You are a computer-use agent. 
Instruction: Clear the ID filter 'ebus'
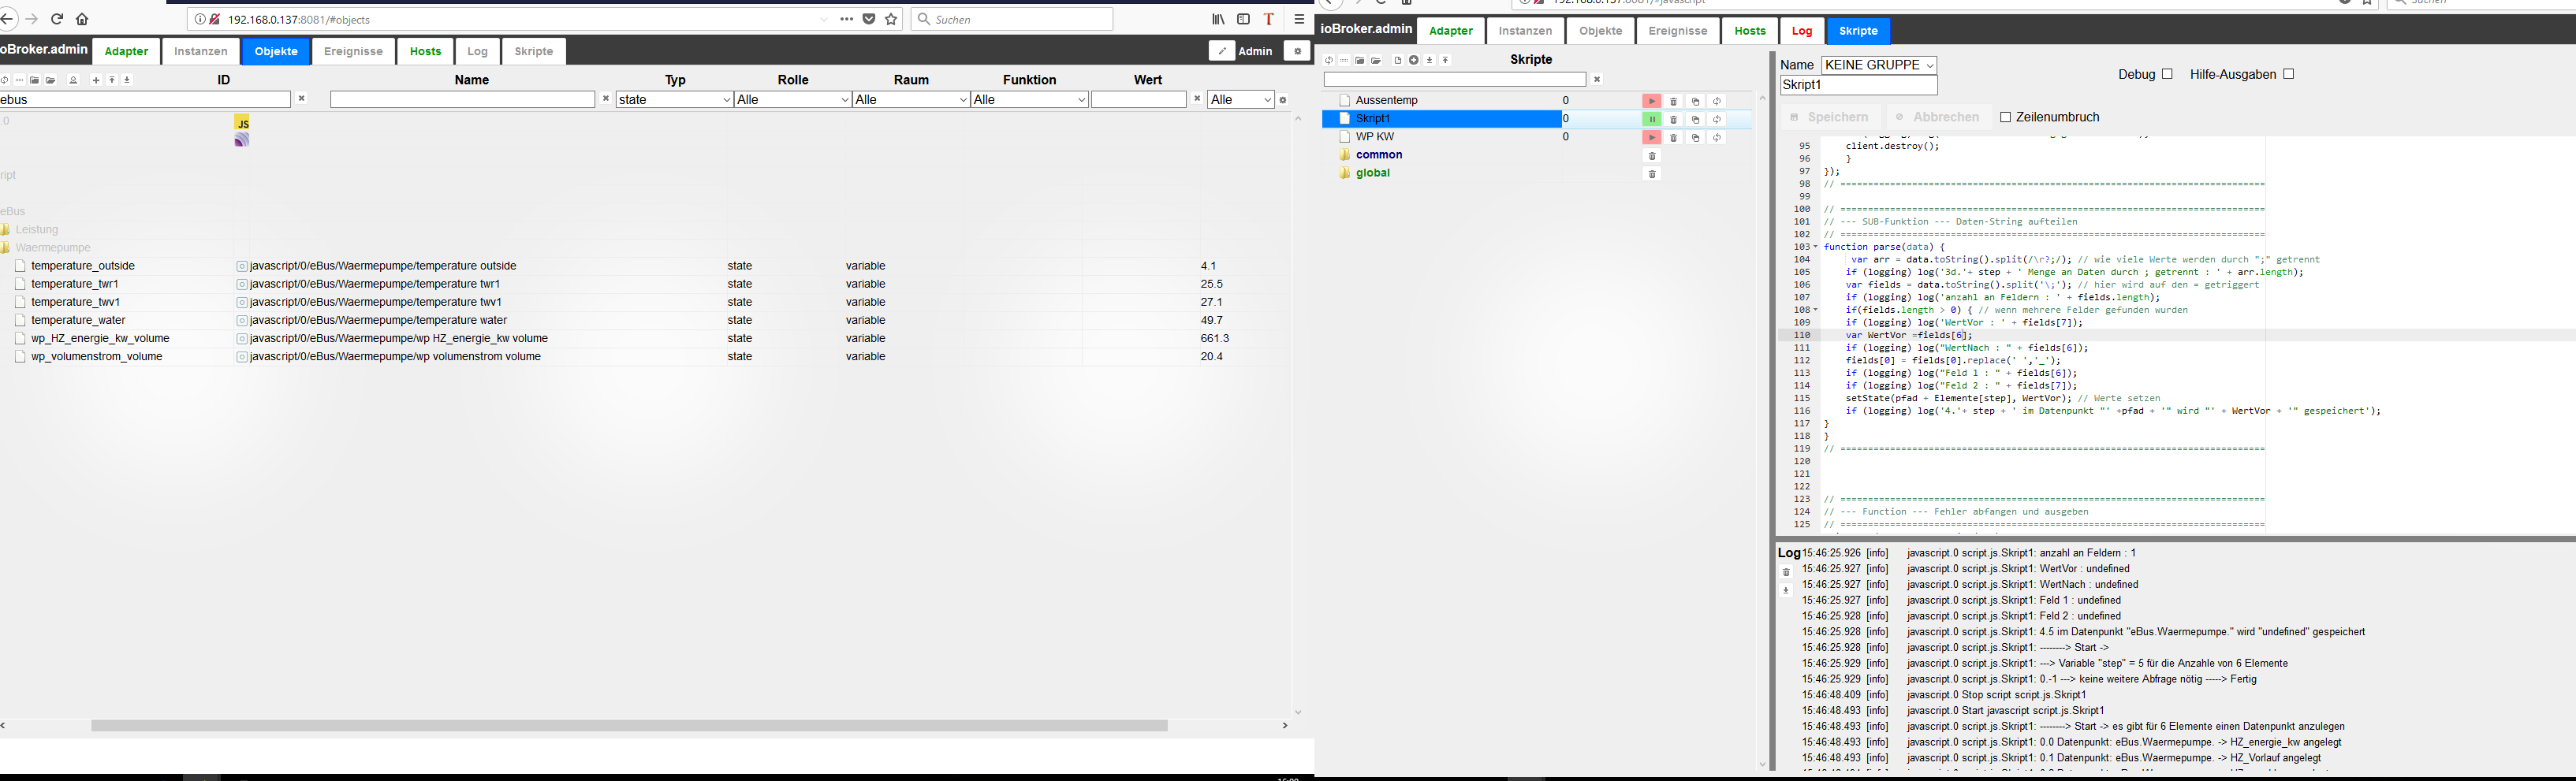point(302,99)
